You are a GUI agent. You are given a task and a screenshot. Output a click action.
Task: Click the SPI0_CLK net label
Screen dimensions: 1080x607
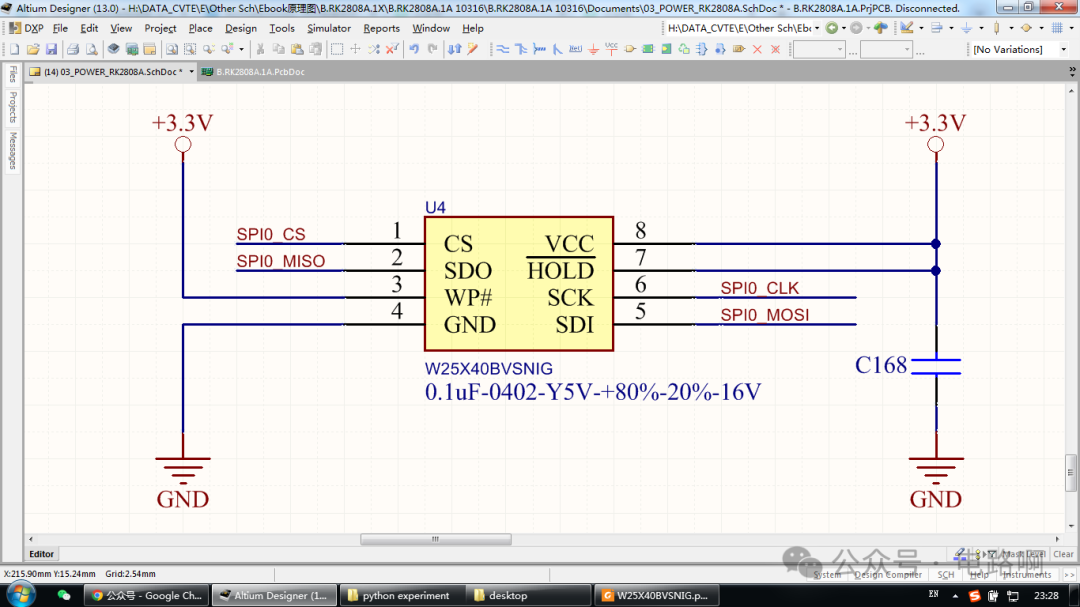tap(759, 288)
